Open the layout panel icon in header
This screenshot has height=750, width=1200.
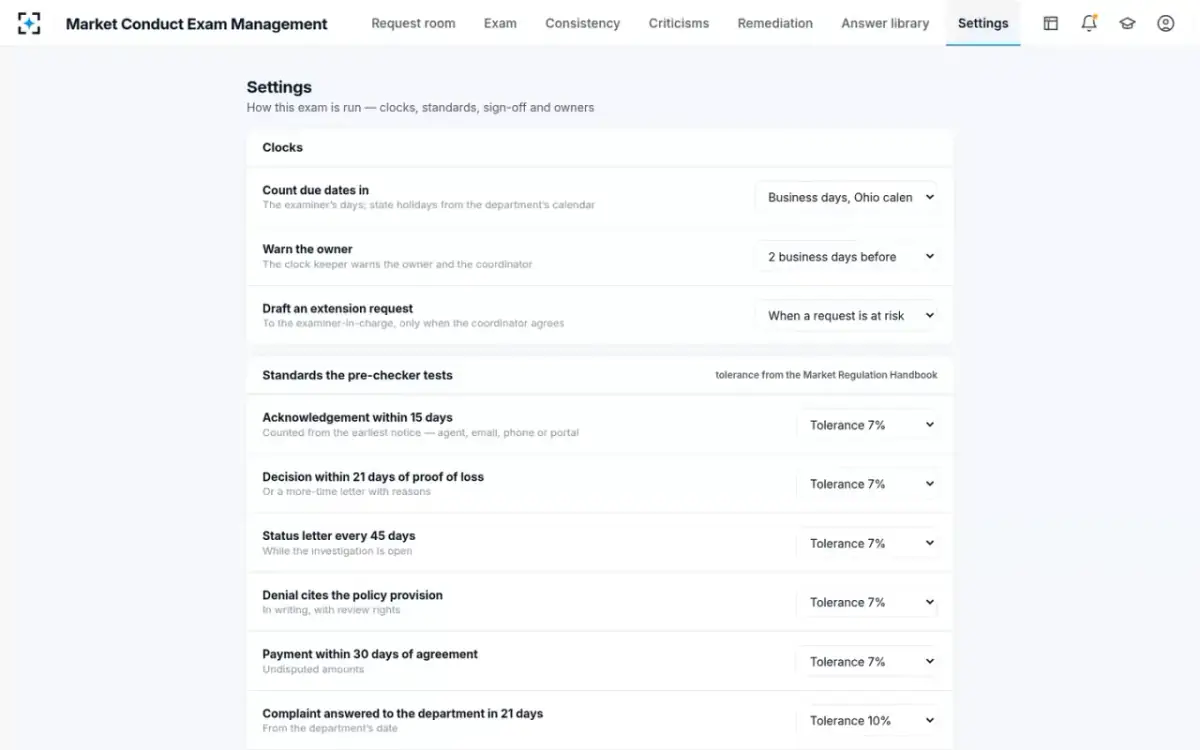pyautogui.click(x=1050, y=23)
